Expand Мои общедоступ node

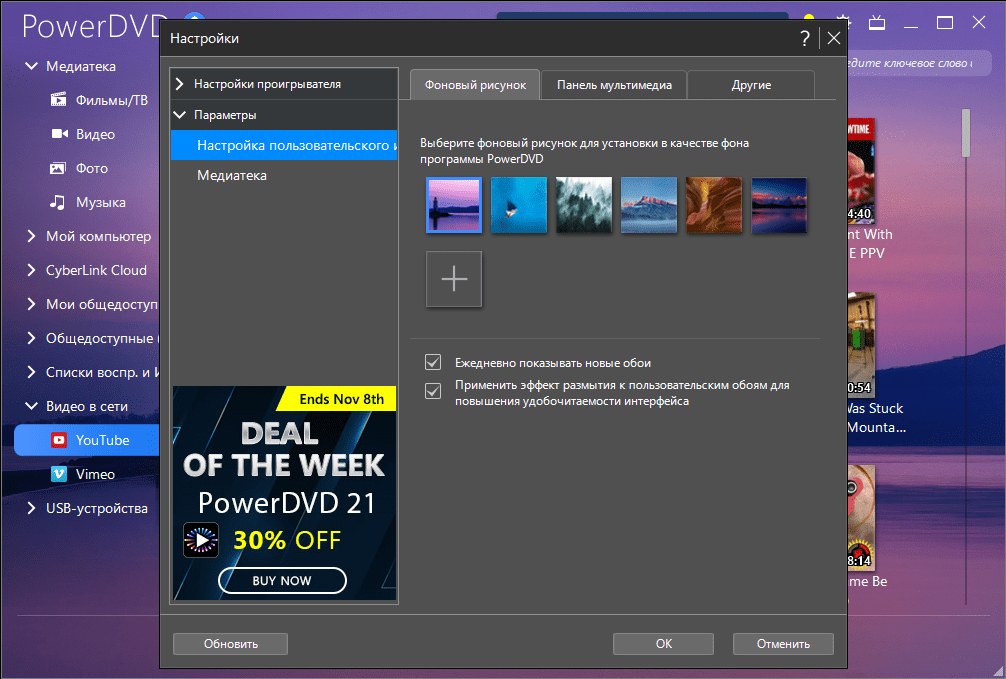click(x=31, y=304)
